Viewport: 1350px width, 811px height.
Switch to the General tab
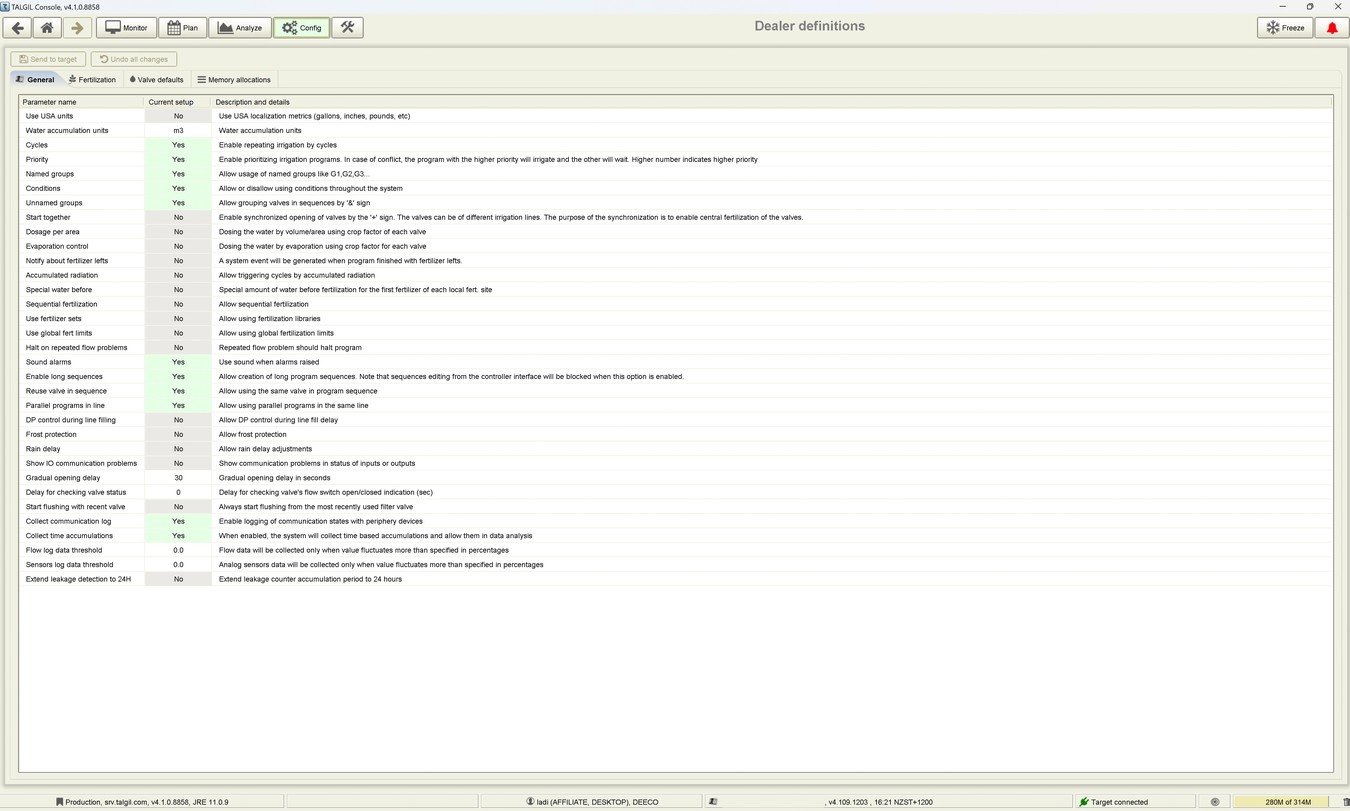35,79
